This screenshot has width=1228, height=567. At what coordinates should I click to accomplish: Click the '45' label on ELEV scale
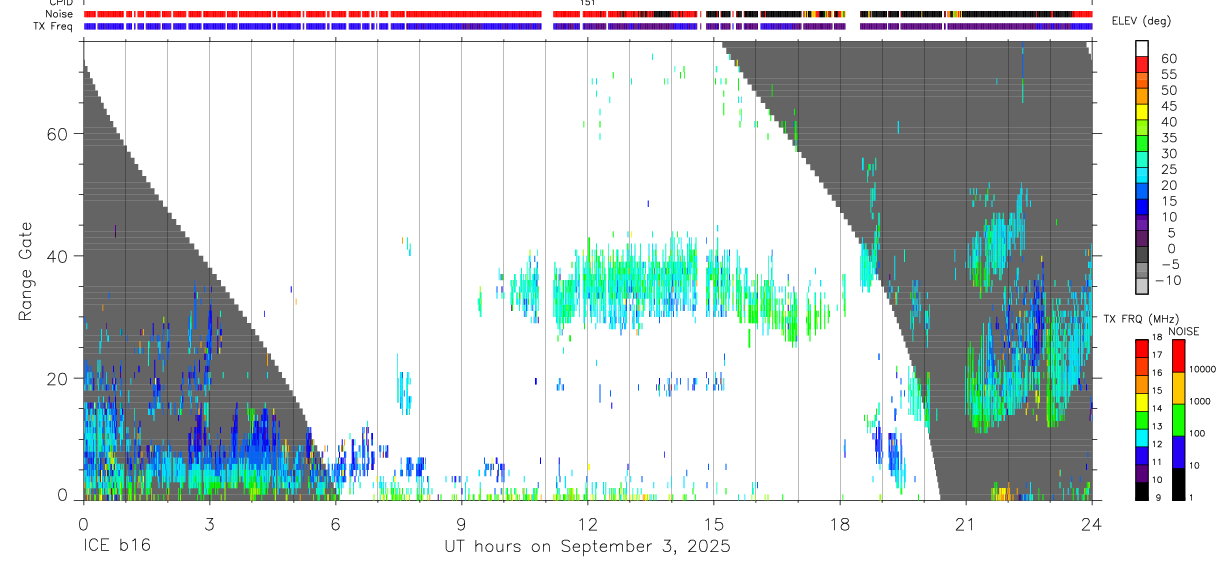pyautogui.click(x=1168, y=106)
